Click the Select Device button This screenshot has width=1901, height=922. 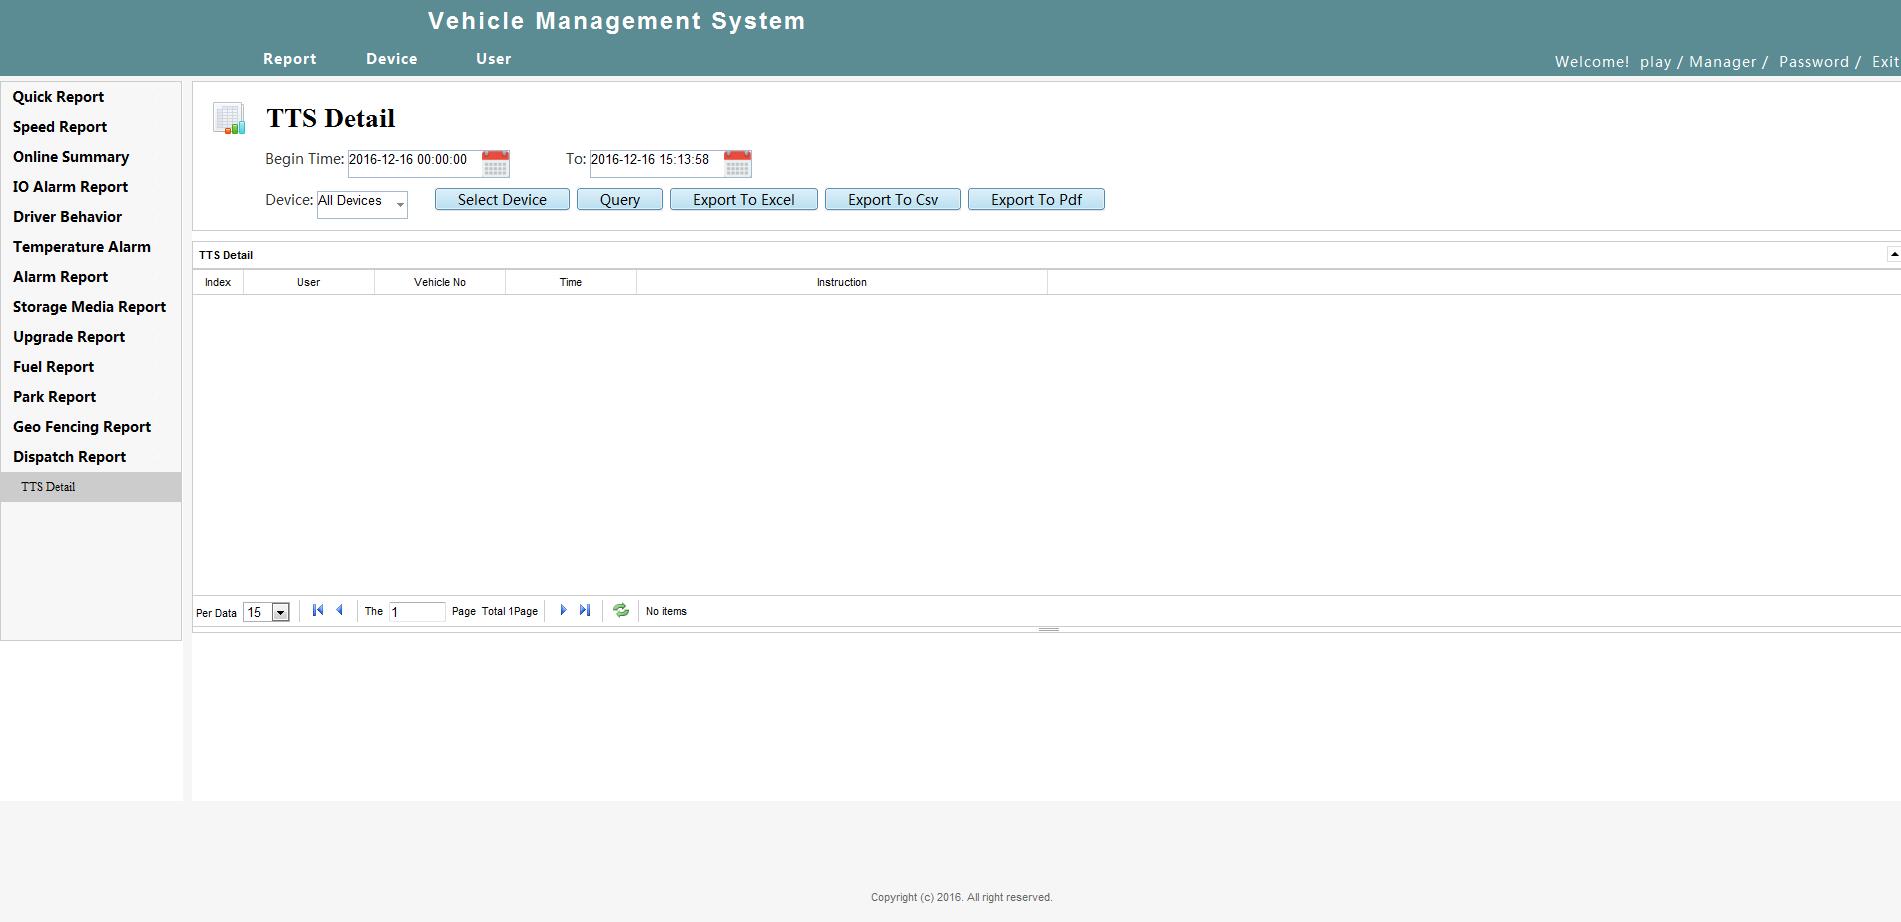(x=502, y=200)
